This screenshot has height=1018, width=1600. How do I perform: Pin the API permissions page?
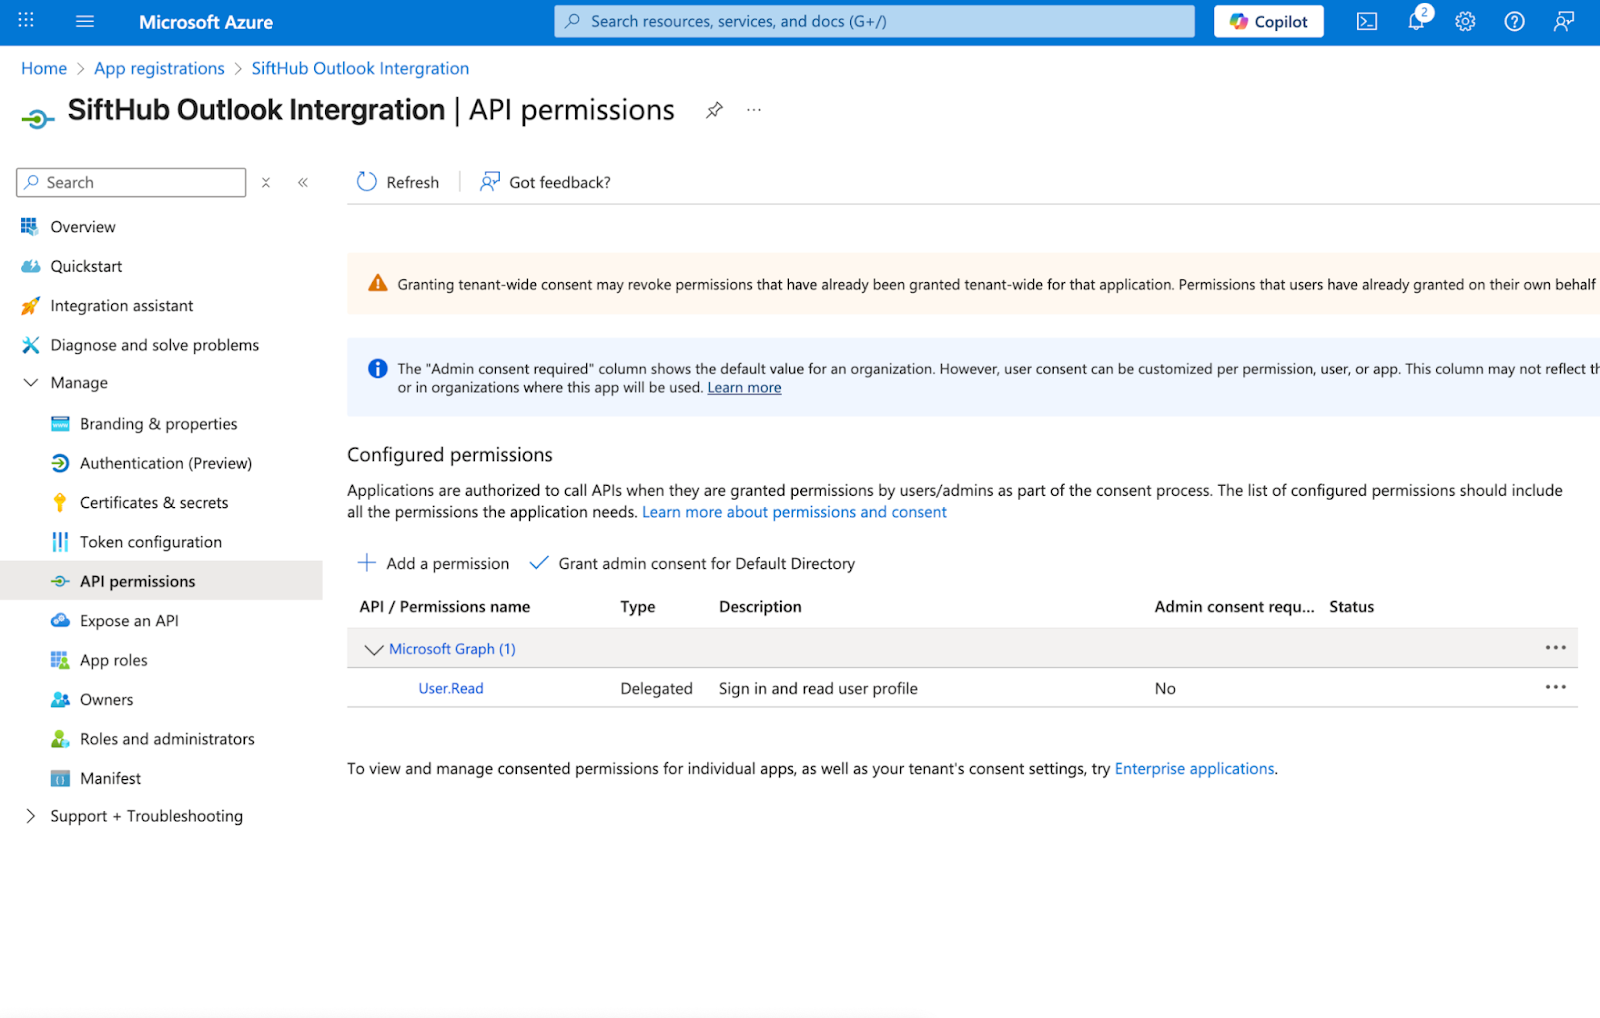pyautogui.click(x=714, y=110)
